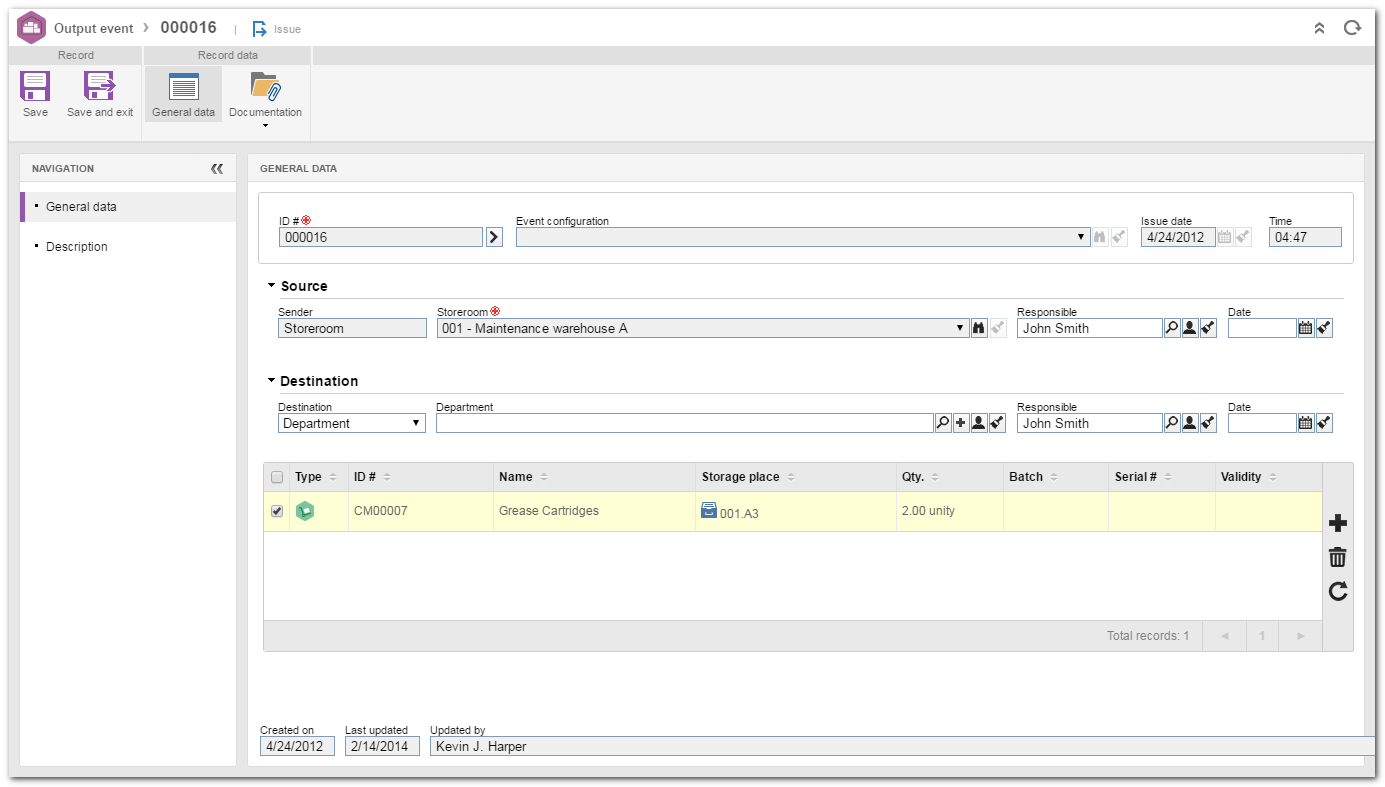Collapse the Source section
This screenshot has width=1385, height=787.
tap(271, 286)
